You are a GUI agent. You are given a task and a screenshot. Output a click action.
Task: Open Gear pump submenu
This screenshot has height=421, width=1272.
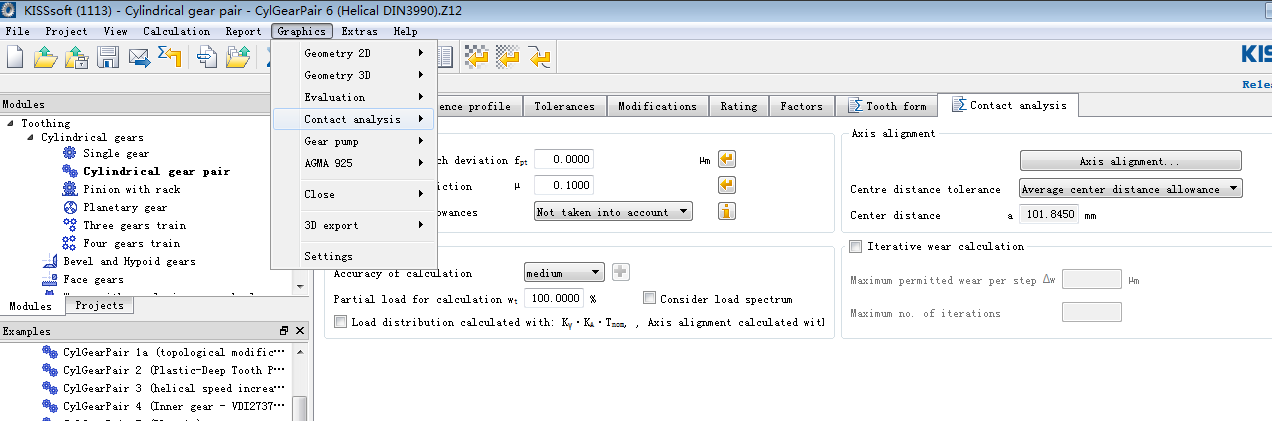tap(354, 141)
